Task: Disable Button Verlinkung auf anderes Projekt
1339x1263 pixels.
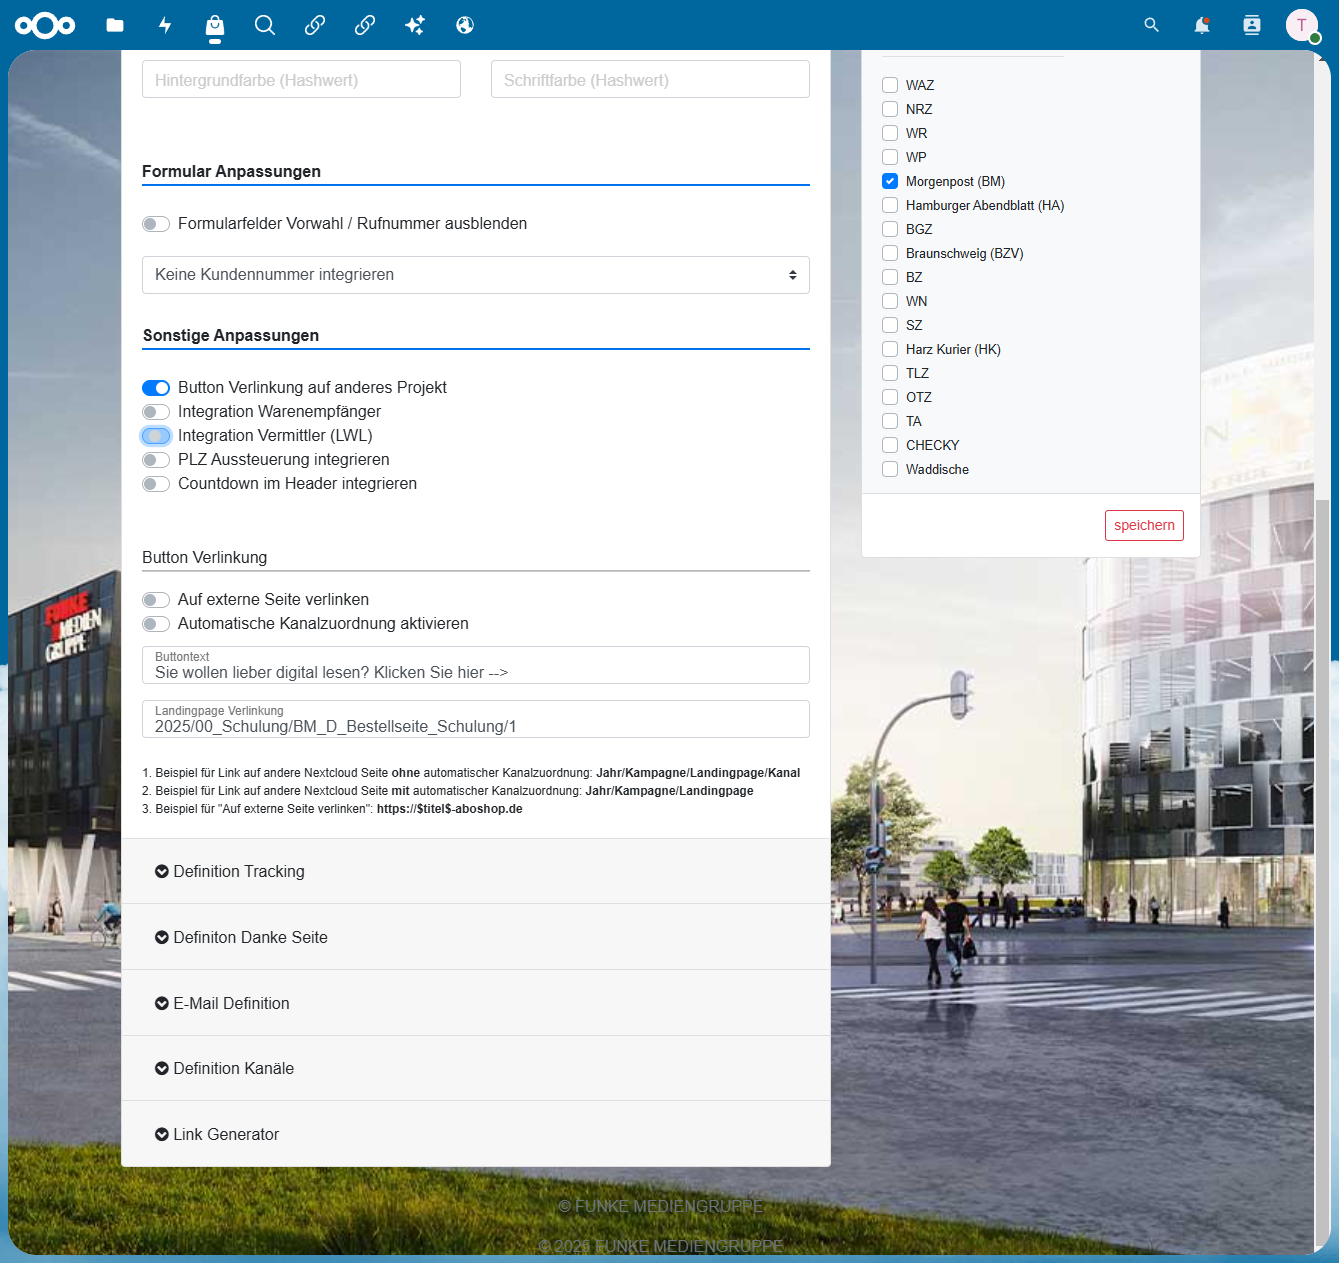Action: 156,388
